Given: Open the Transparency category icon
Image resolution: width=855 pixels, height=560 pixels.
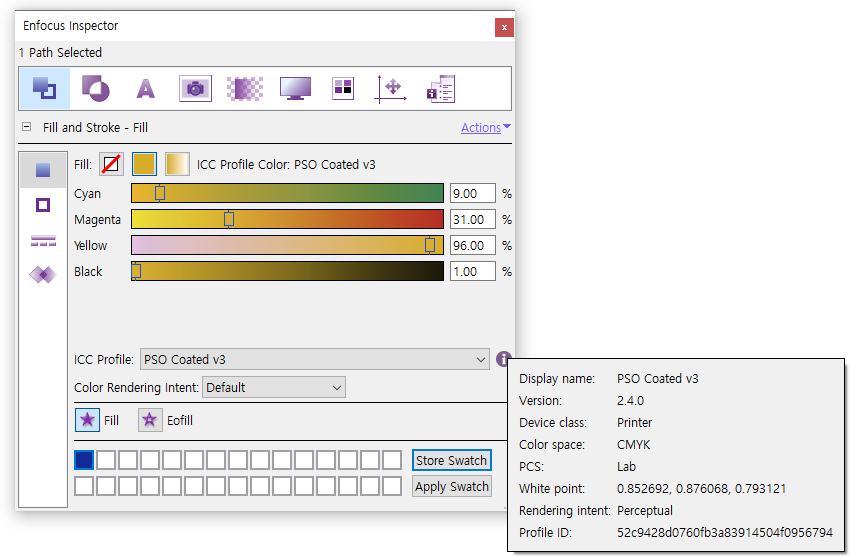Looking at the screenshot, I should pos(96,88).
